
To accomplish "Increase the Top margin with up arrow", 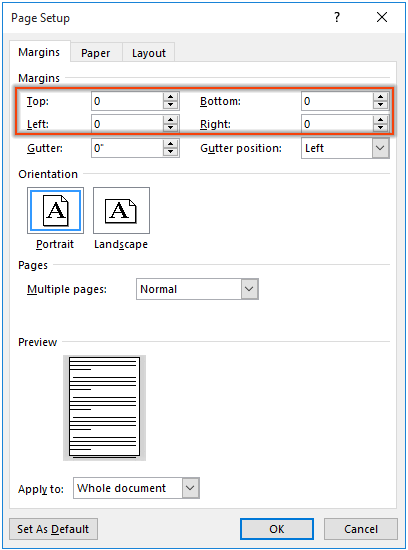I will point(171,97).
